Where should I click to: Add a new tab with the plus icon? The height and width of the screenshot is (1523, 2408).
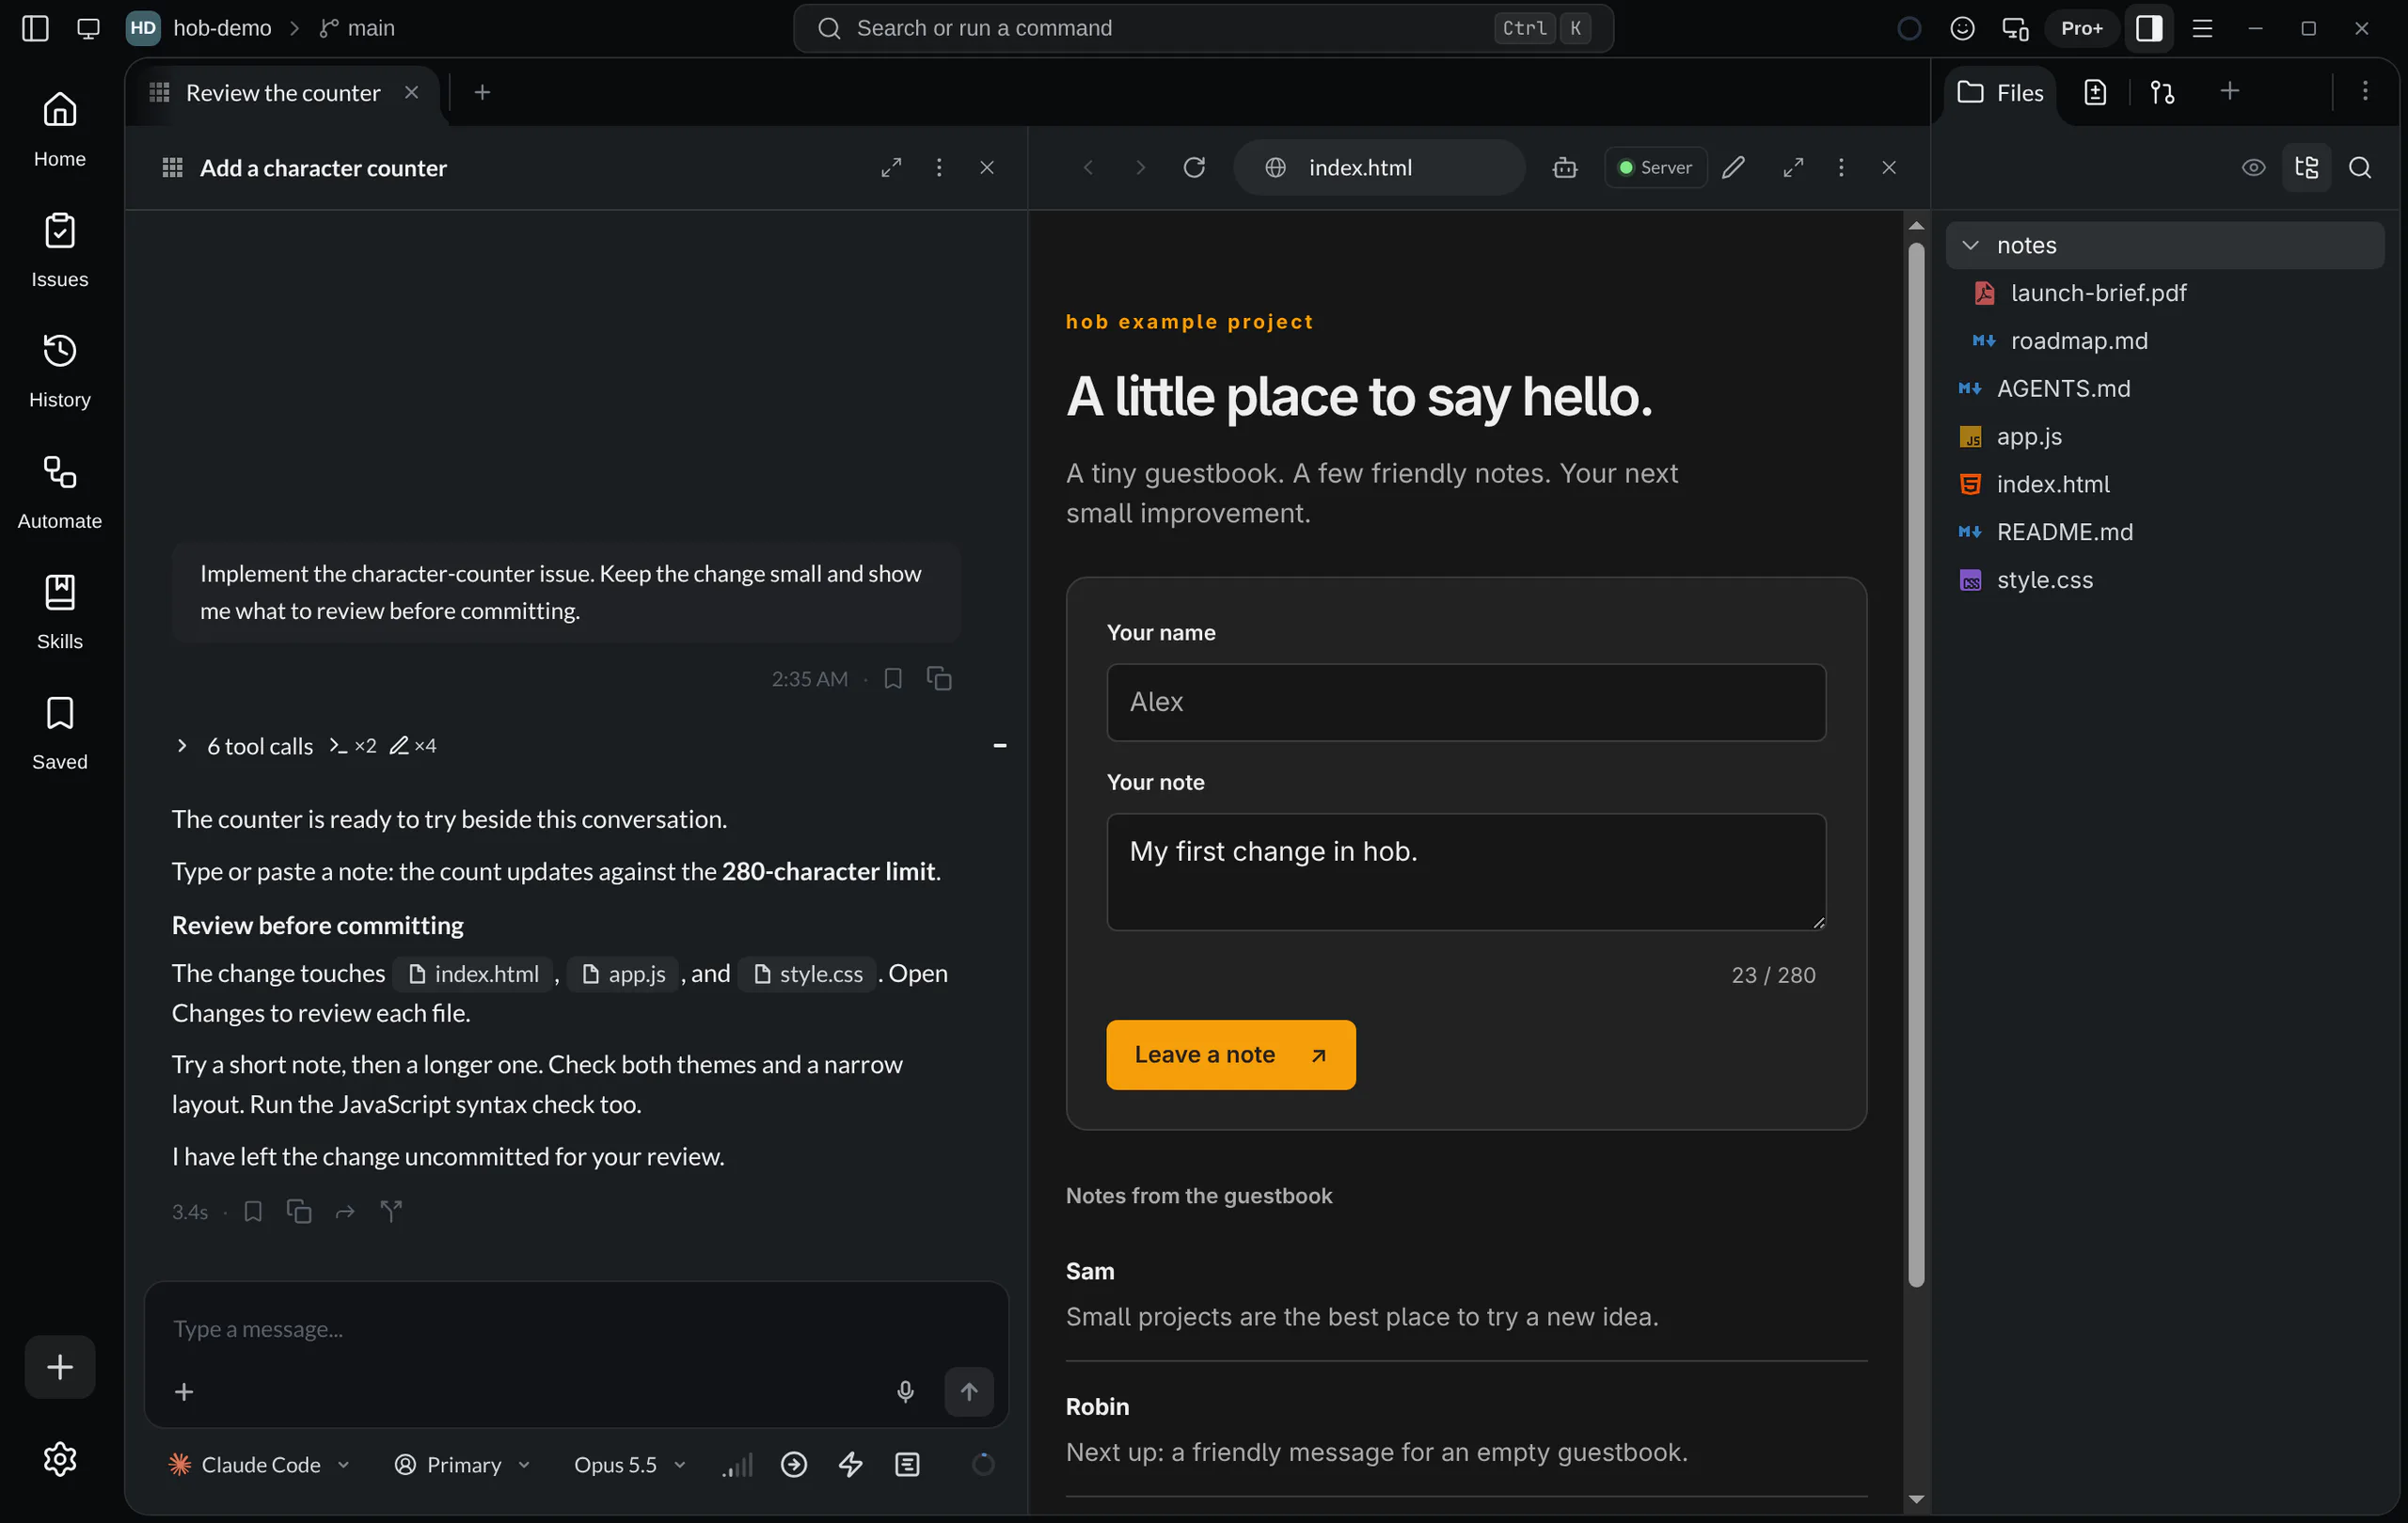click(x=482, y=92)
